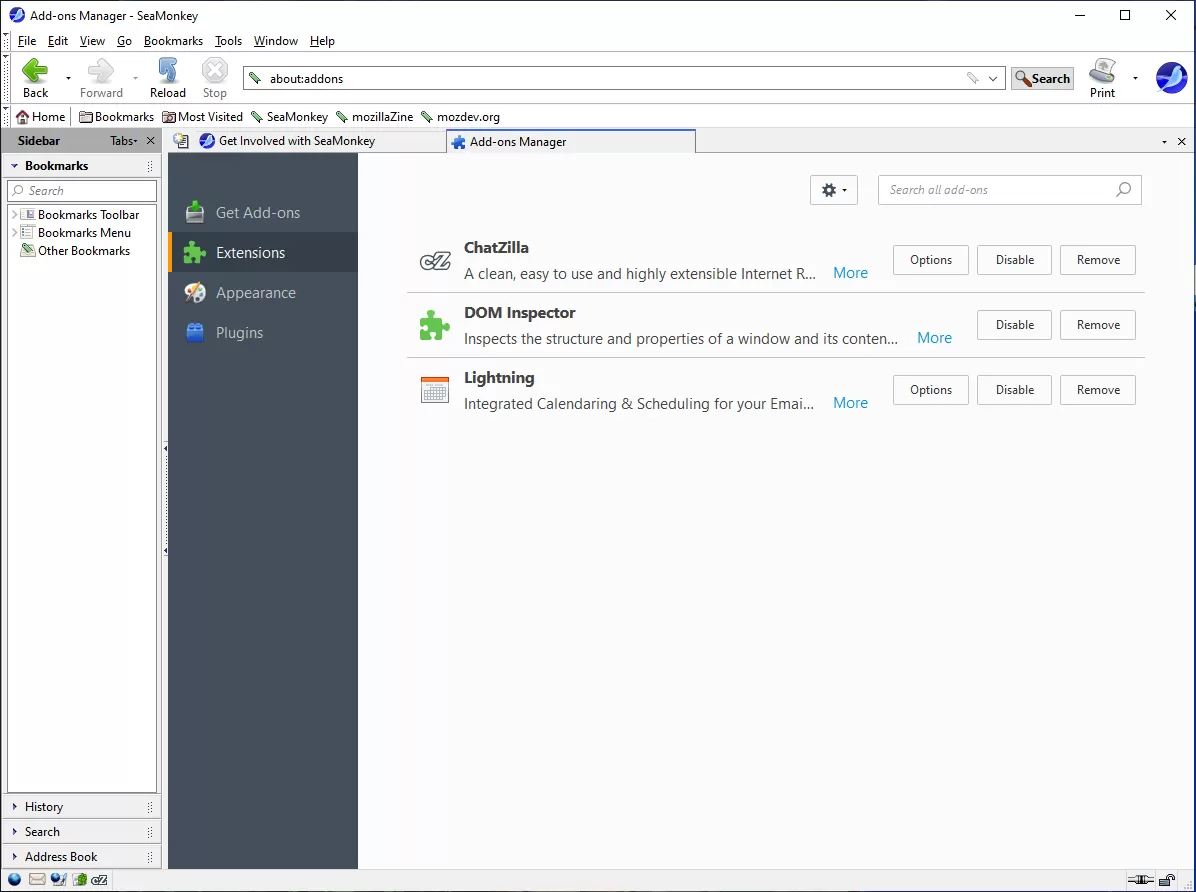Open Navigator using the globe status bar icon
Image resolution: width=1196 pixels, height=892 pixels.
[x=14, y=880]
